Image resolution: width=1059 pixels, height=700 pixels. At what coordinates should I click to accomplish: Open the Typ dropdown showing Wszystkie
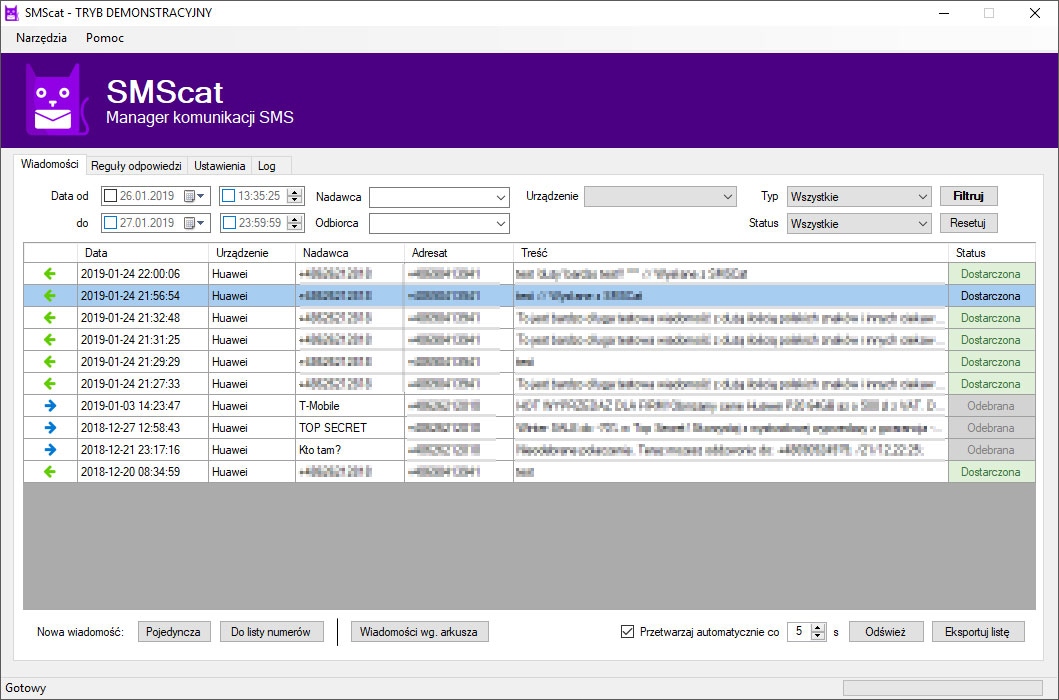coord(922,197)
